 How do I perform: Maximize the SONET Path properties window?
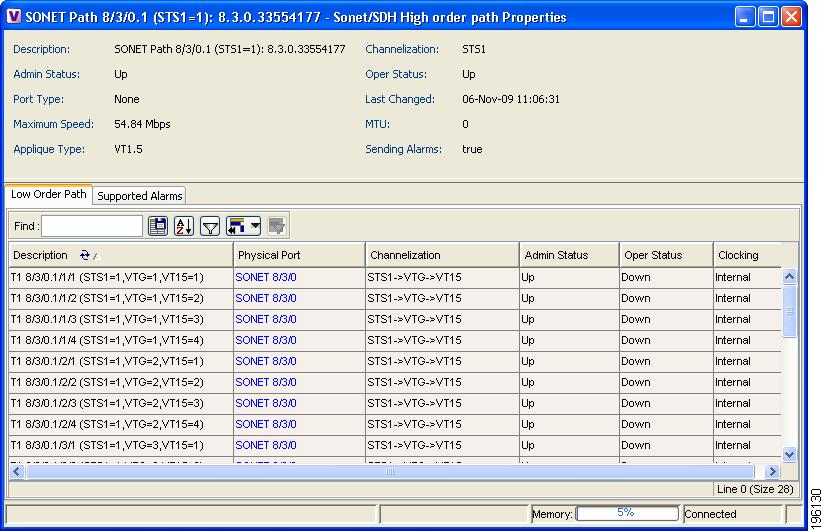[x=767, y=17]
